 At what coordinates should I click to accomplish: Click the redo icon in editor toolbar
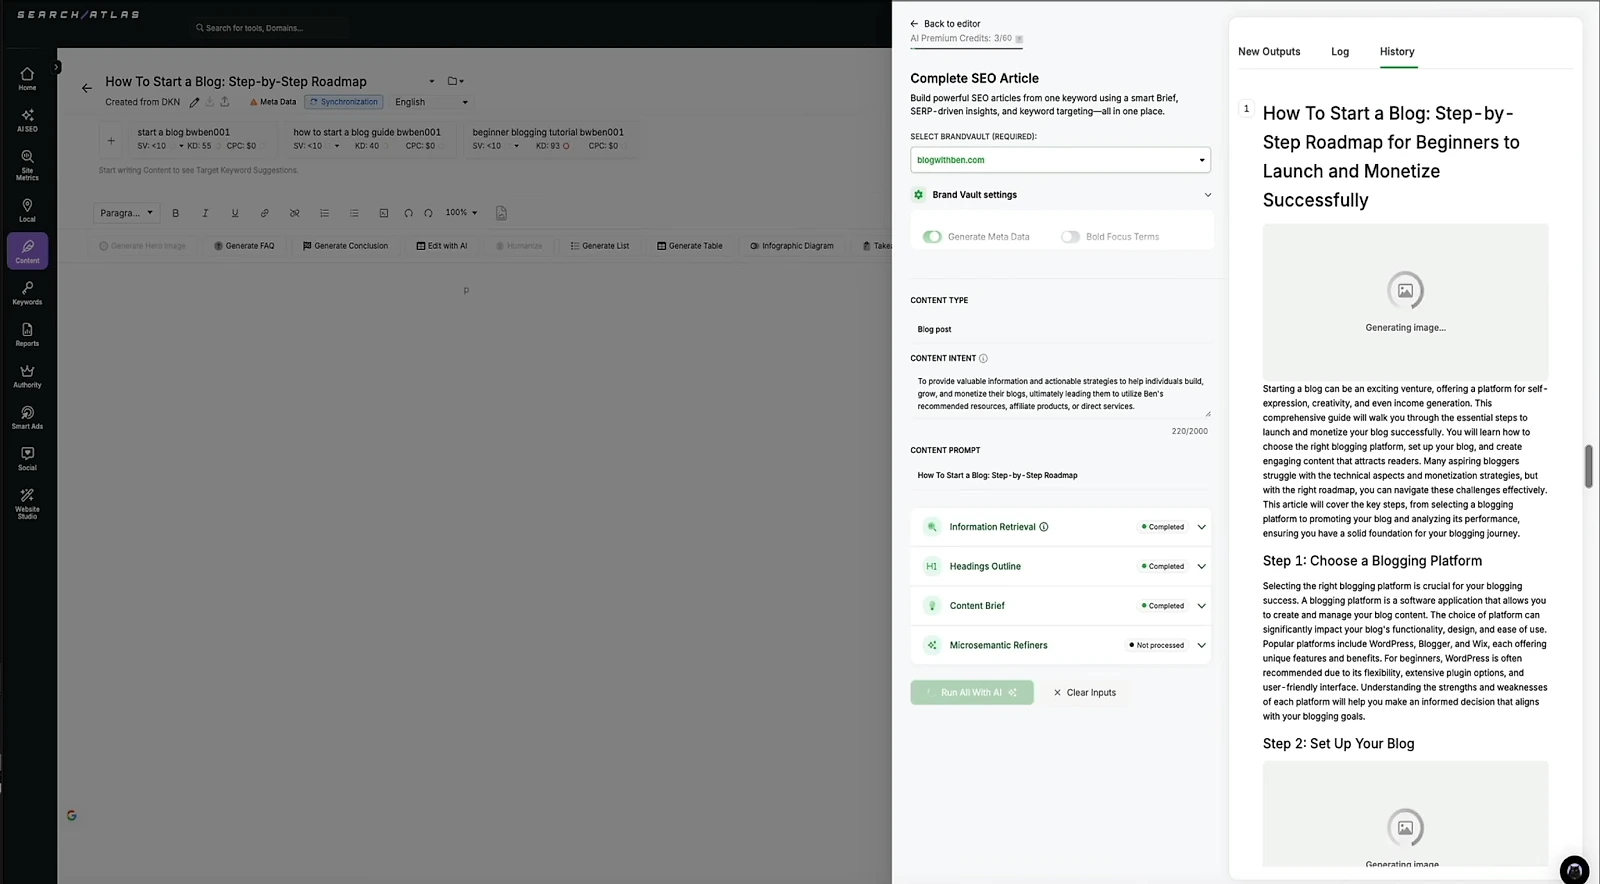(x=428, y=213)
